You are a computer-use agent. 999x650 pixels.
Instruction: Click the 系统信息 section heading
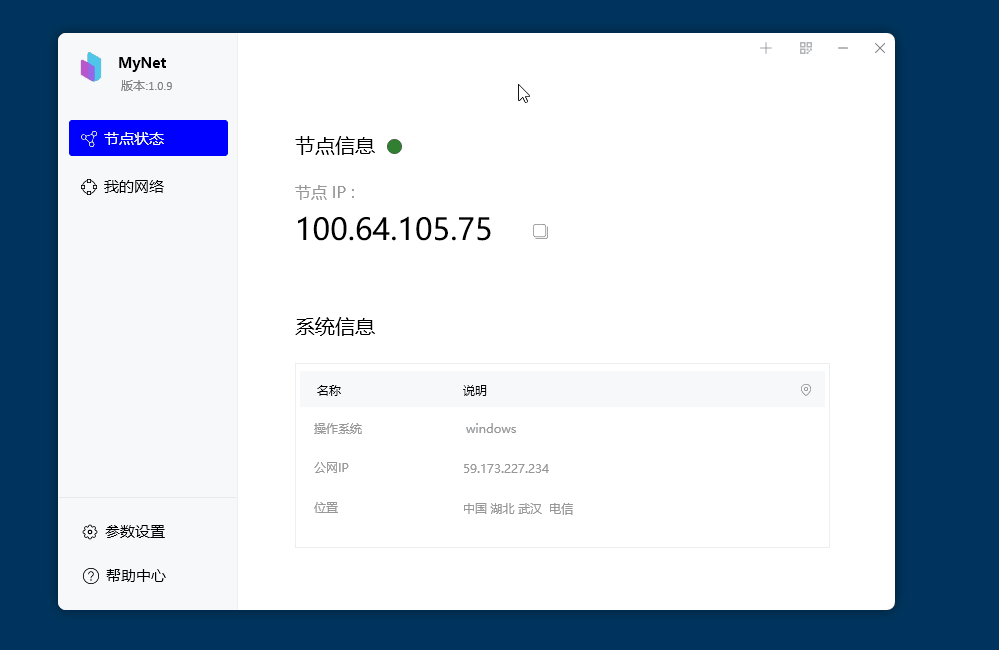pos(335,327)
